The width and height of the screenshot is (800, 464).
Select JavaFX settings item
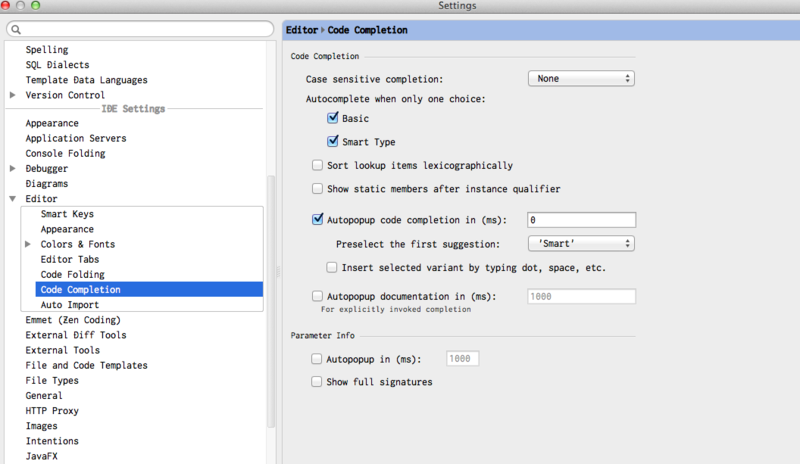(x=41, y=456)
